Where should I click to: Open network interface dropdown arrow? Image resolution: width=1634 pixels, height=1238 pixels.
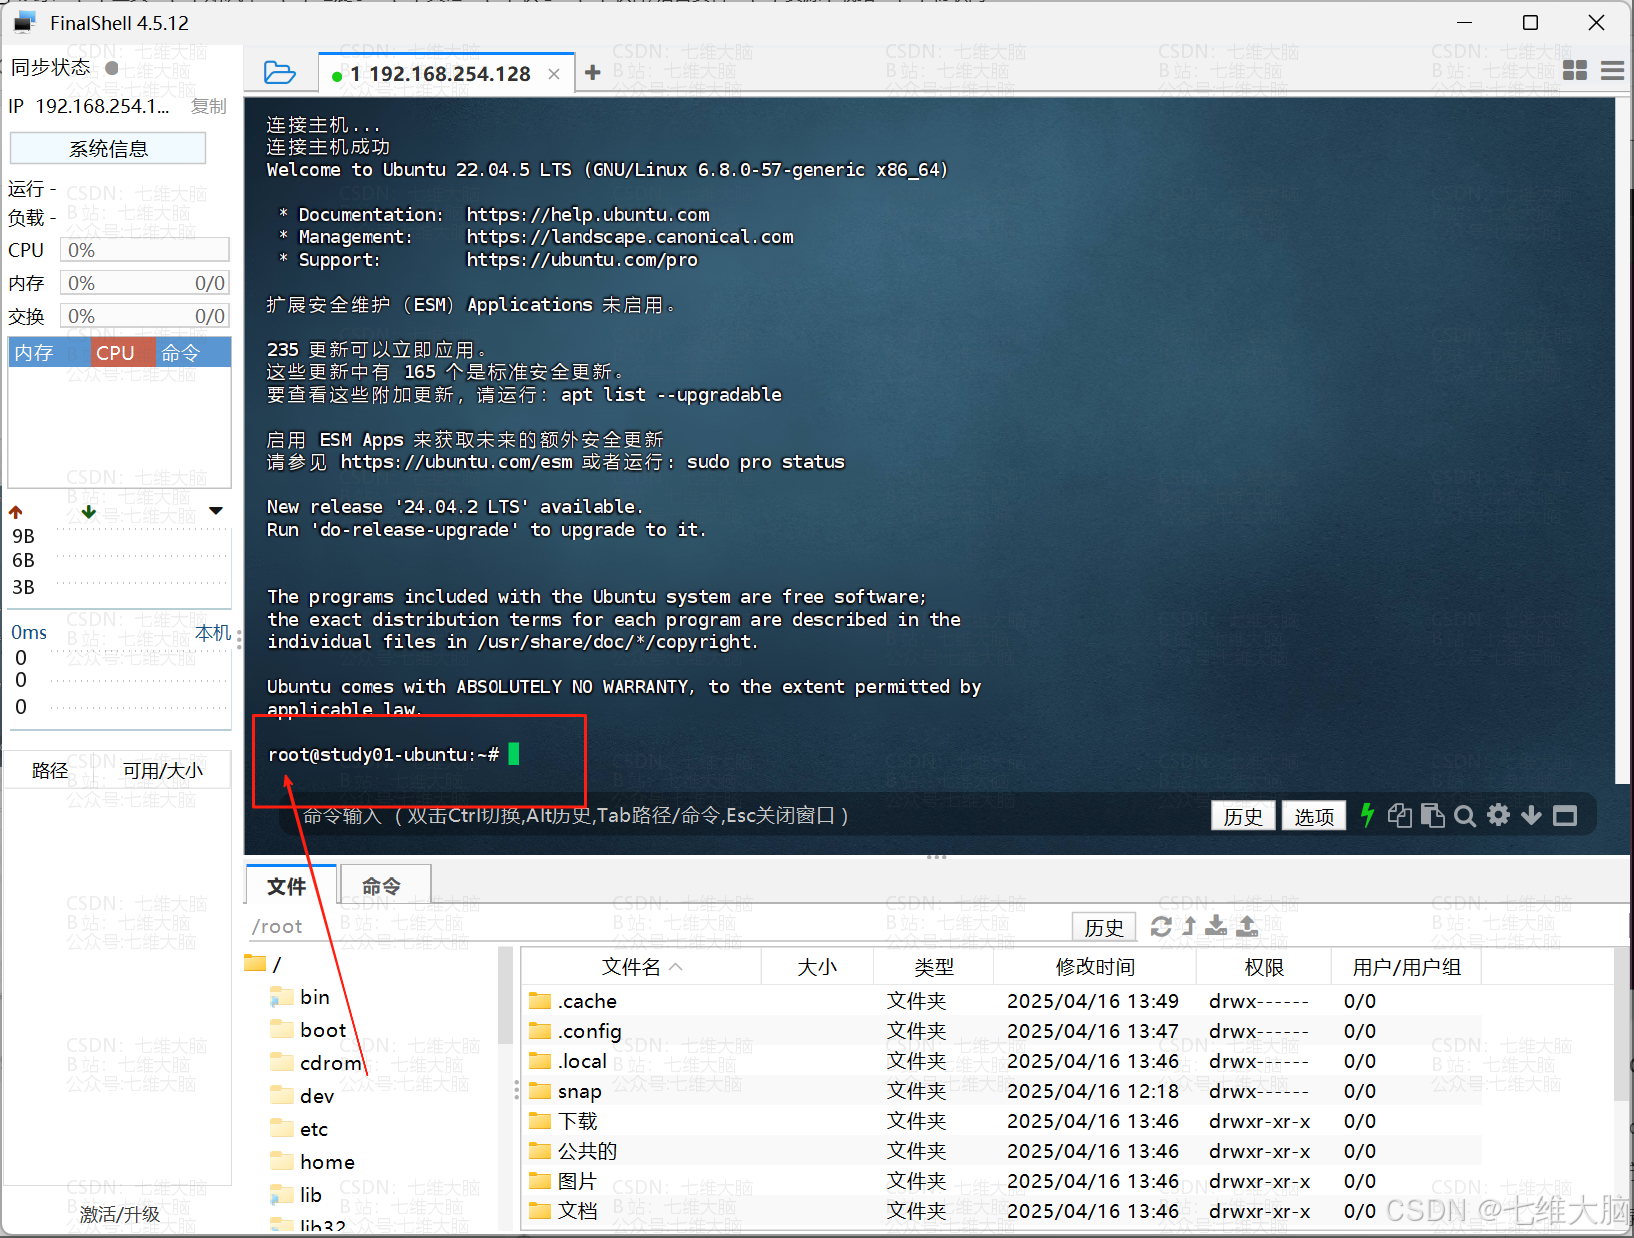[216, 511]
